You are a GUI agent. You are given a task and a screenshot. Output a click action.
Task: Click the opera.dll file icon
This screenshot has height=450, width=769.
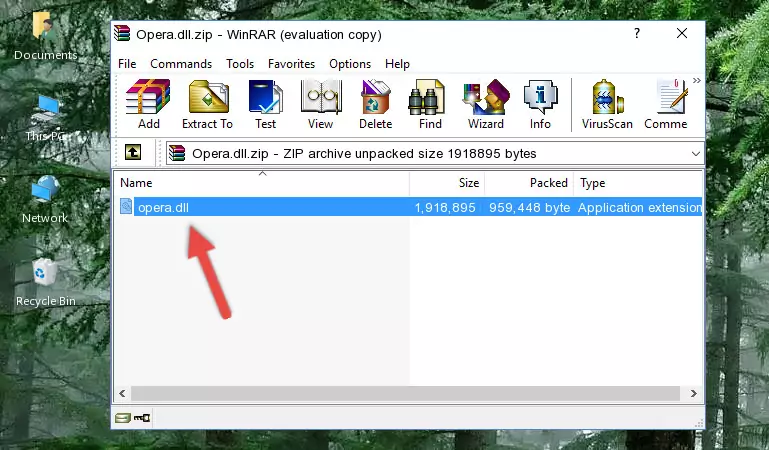[x=126, y=206]
